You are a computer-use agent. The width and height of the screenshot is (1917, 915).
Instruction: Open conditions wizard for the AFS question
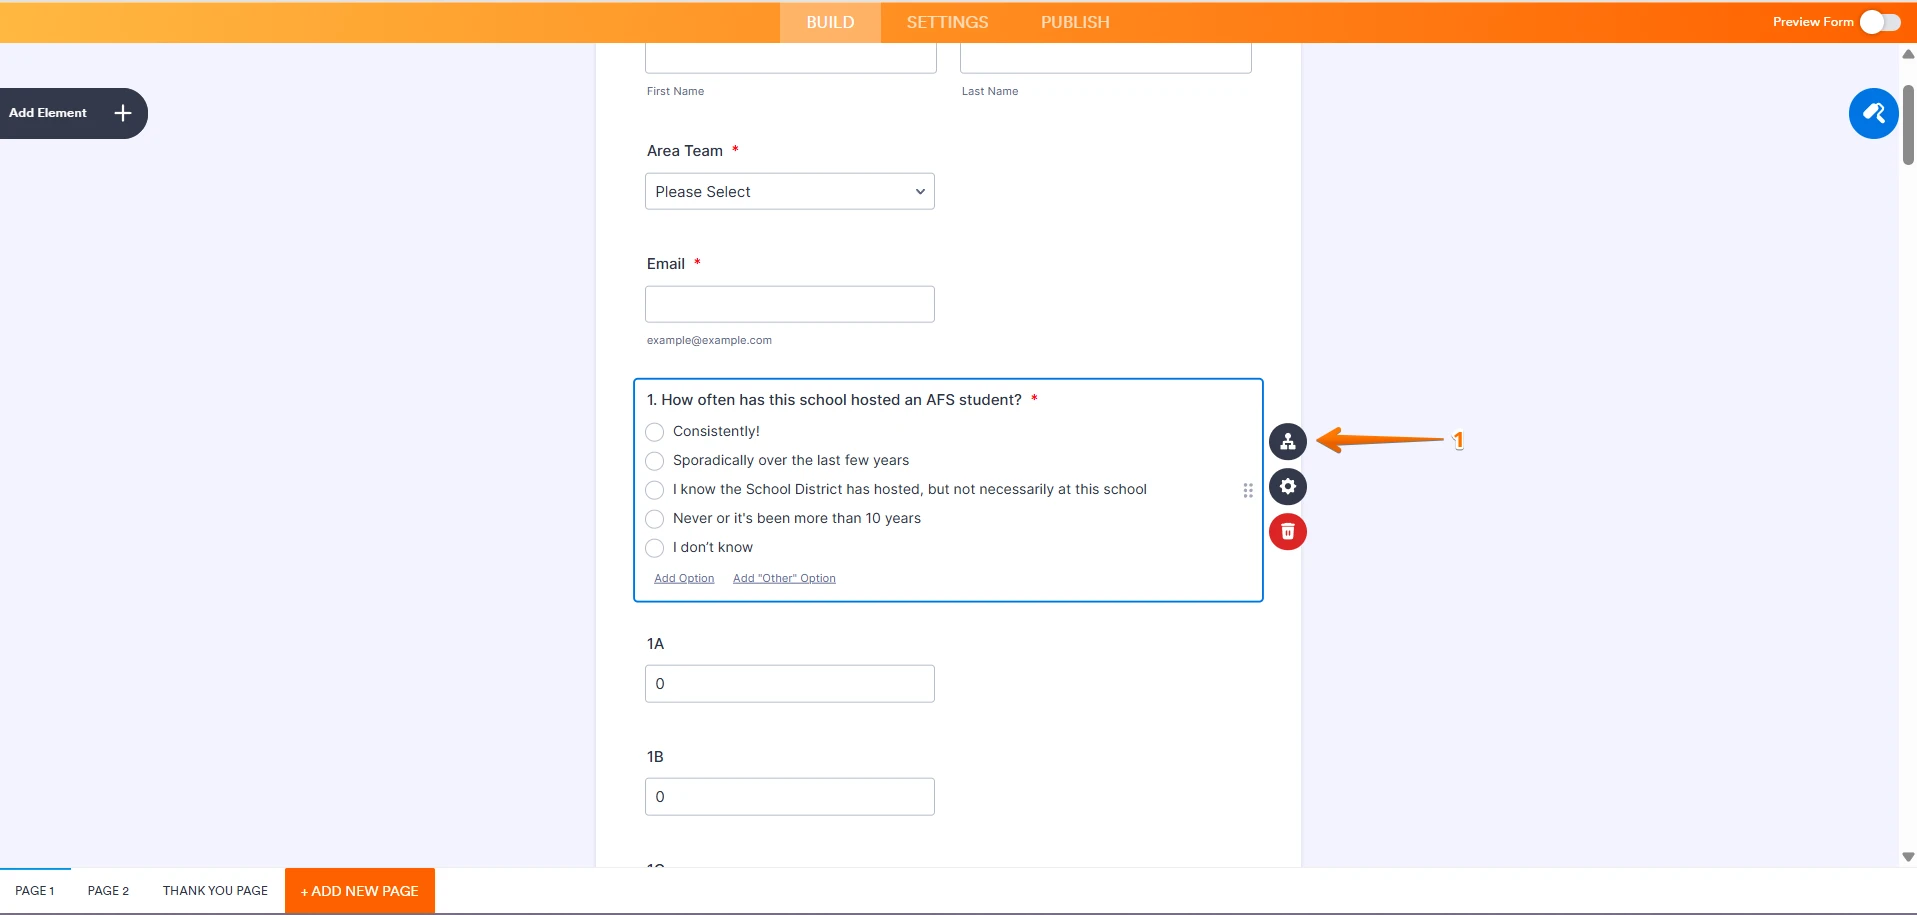(1287, 441)
